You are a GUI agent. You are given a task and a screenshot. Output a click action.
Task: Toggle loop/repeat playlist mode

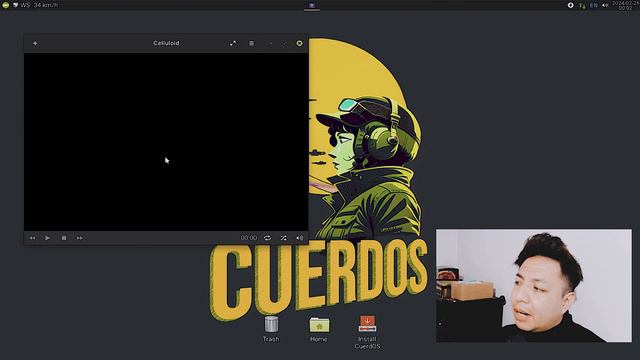tap(267, 238)
